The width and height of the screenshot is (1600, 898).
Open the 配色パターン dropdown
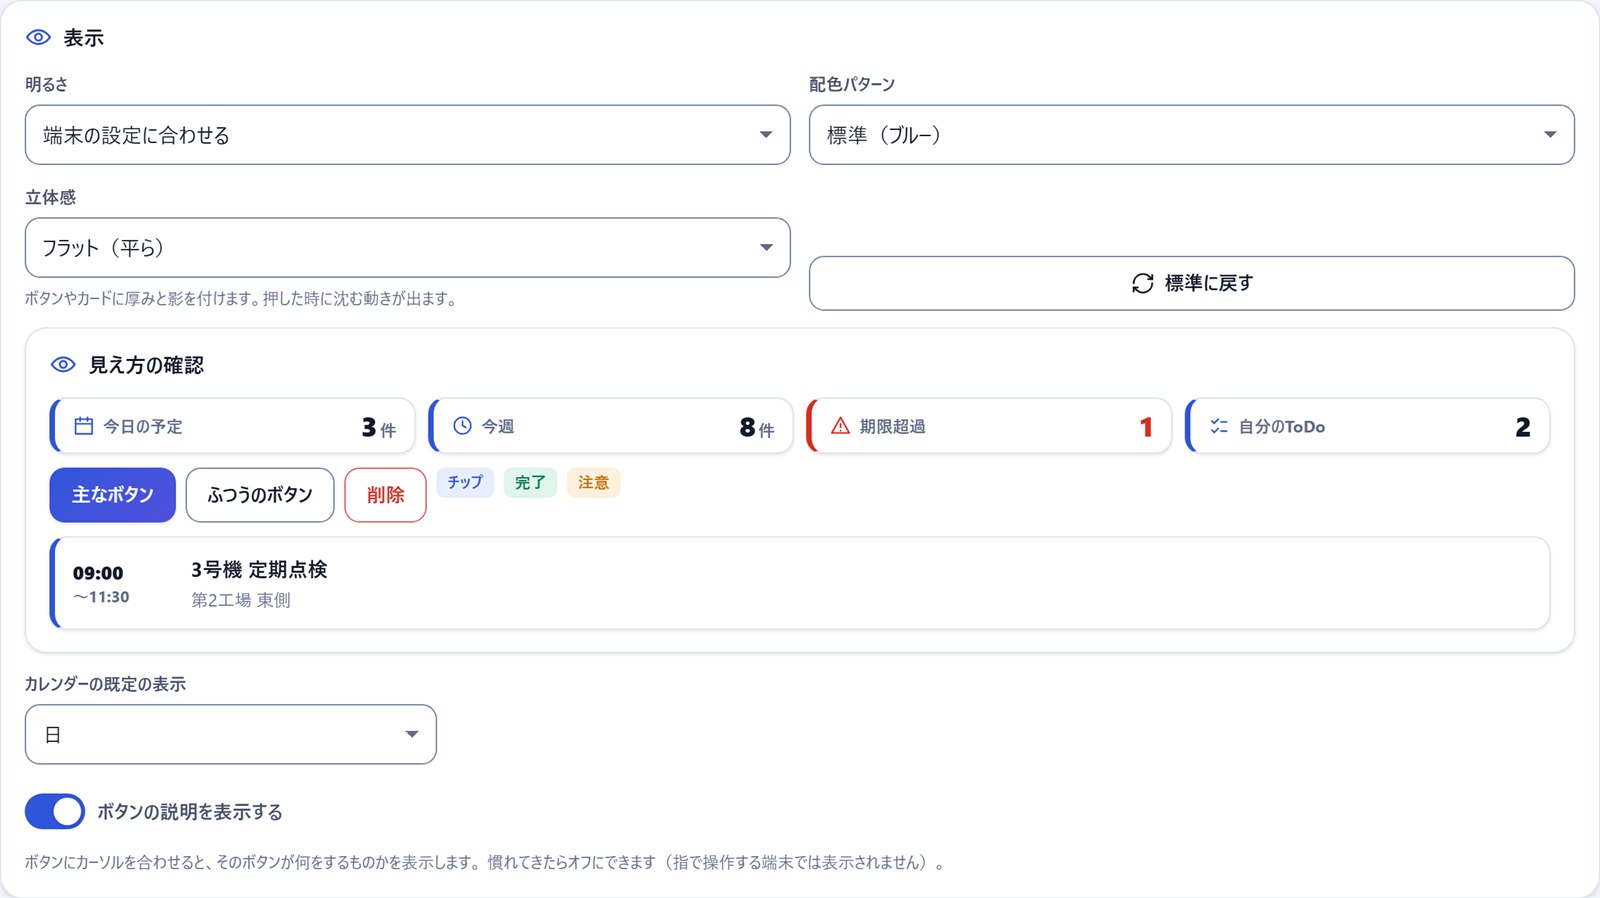[x=1192, y=135]
